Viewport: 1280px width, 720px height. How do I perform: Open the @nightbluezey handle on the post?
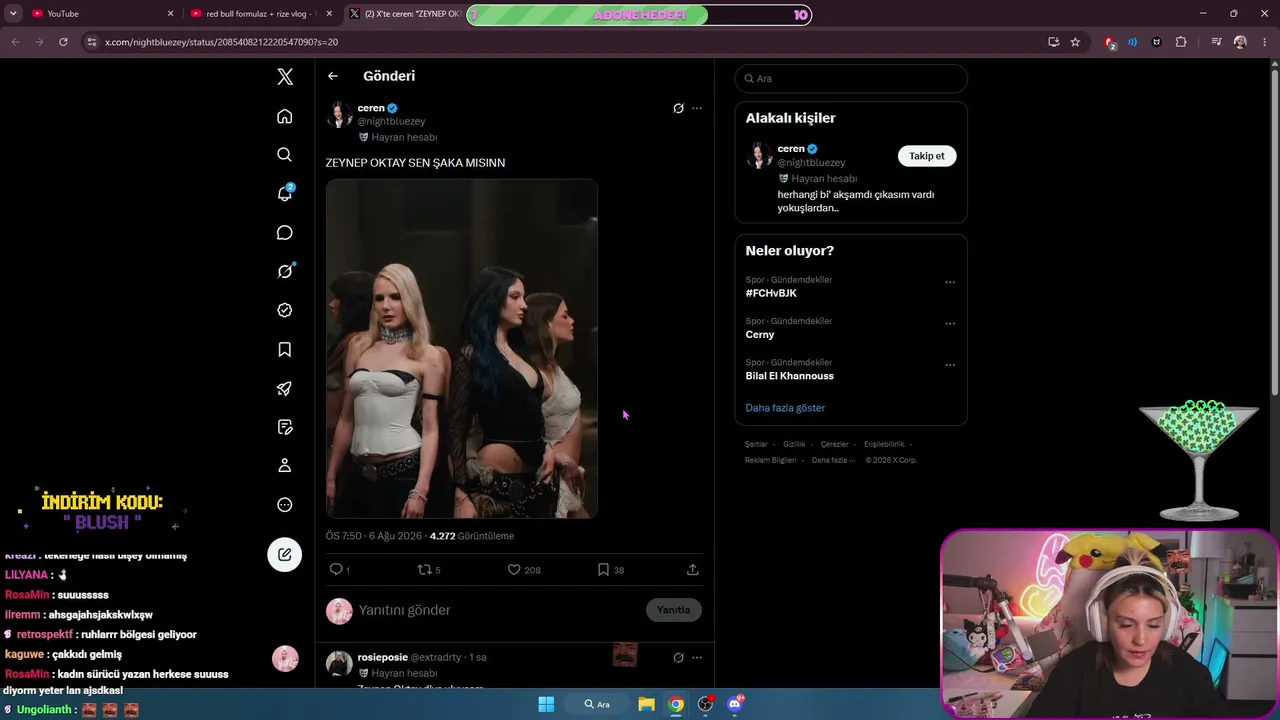click(x=392, y=122)
